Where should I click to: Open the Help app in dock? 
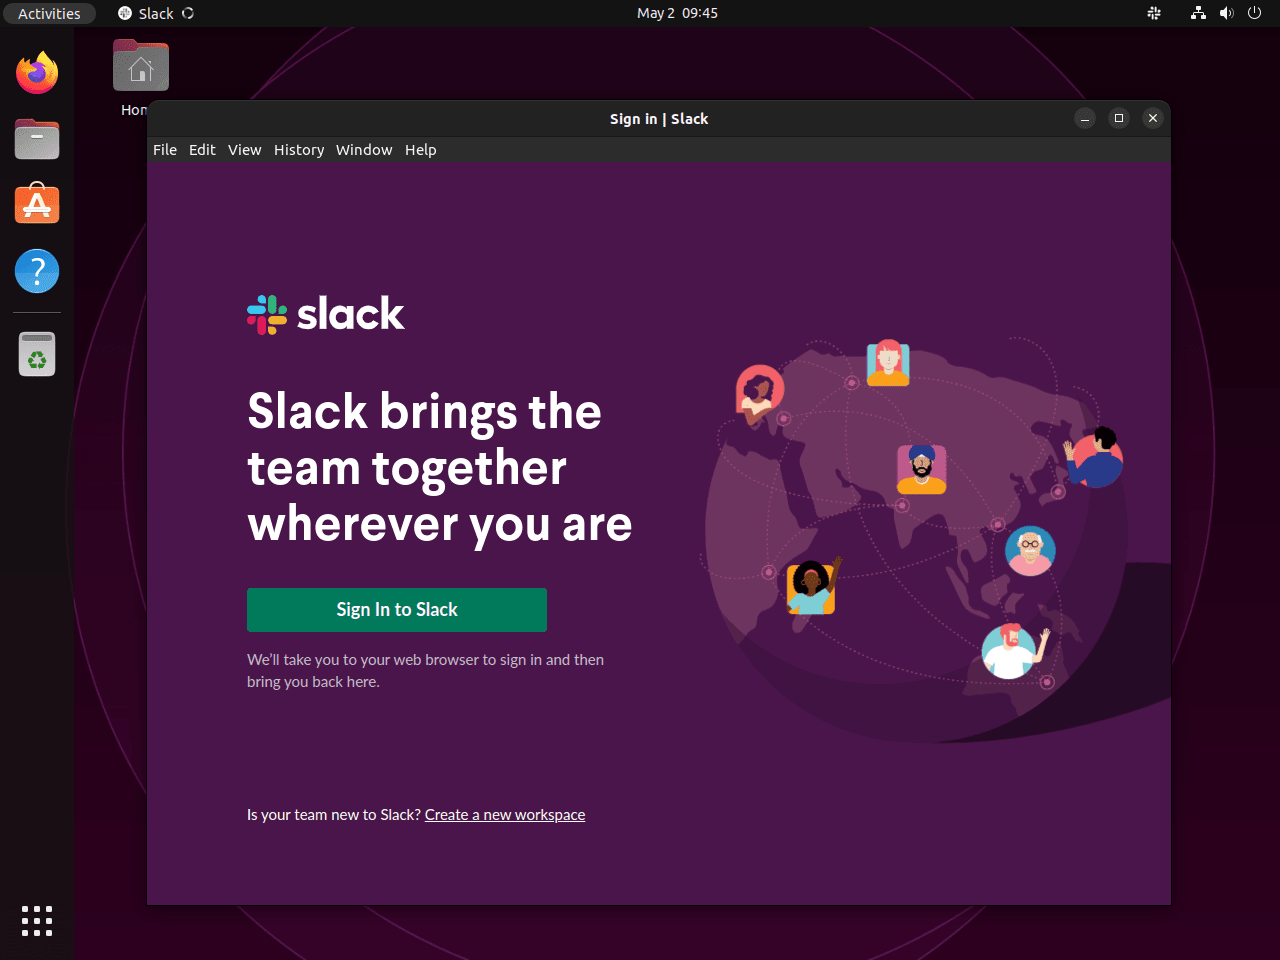click(x=37, y=271)
